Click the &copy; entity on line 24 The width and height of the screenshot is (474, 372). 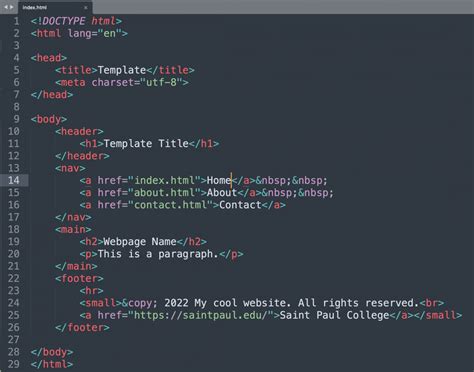click(x=140, y=303)
